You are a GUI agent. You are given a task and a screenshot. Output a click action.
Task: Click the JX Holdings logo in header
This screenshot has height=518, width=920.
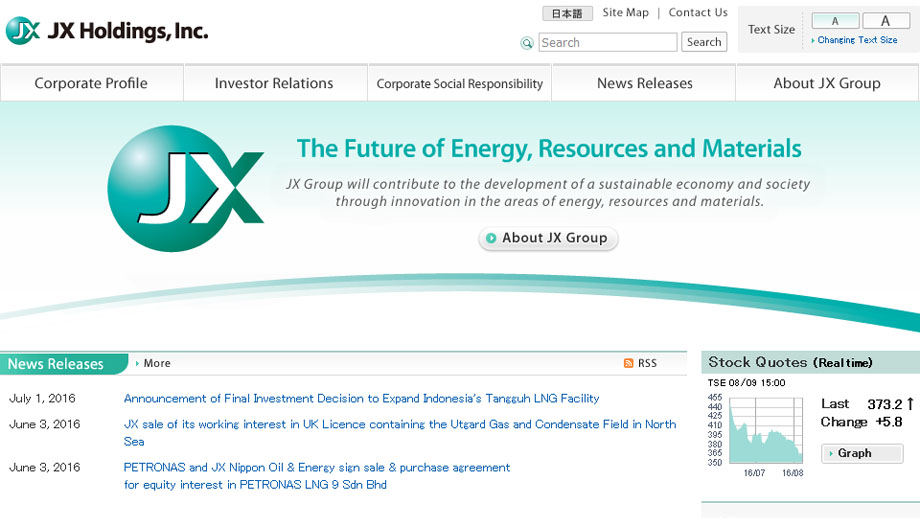[107, 31]
